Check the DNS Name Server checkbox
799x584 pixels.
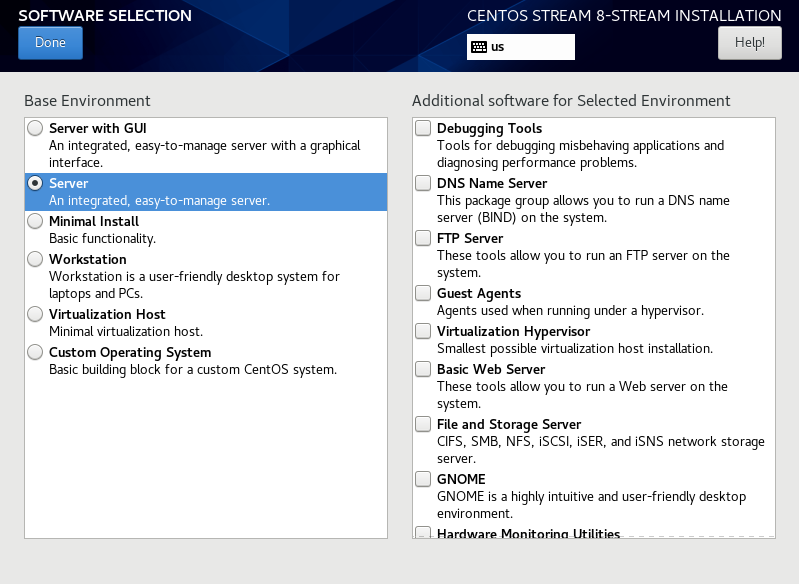tap(423, 183)
